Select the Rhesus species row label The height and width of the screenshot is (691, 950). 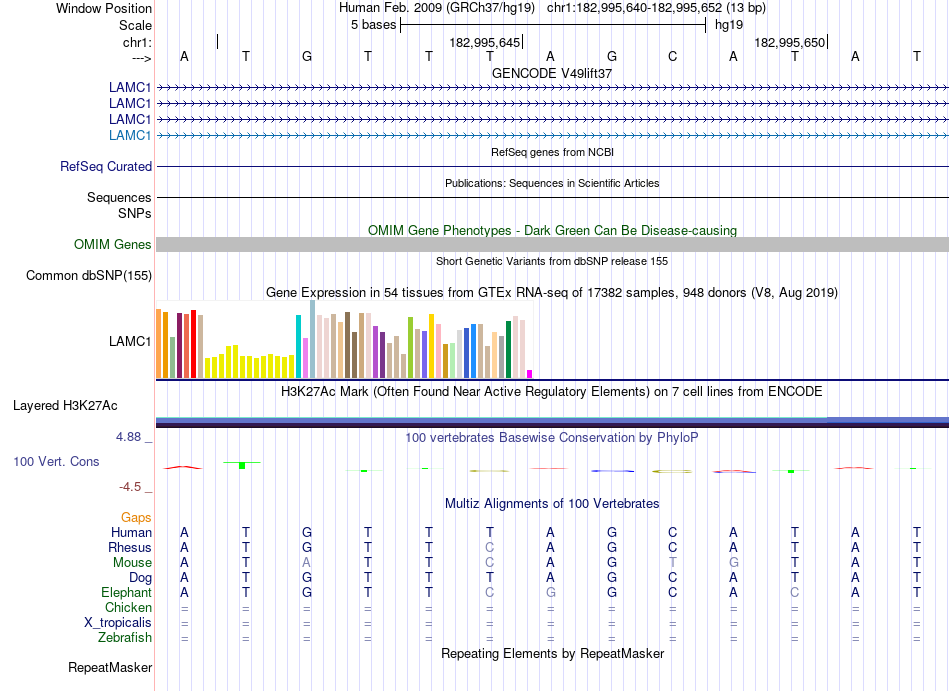pos(130,547)
